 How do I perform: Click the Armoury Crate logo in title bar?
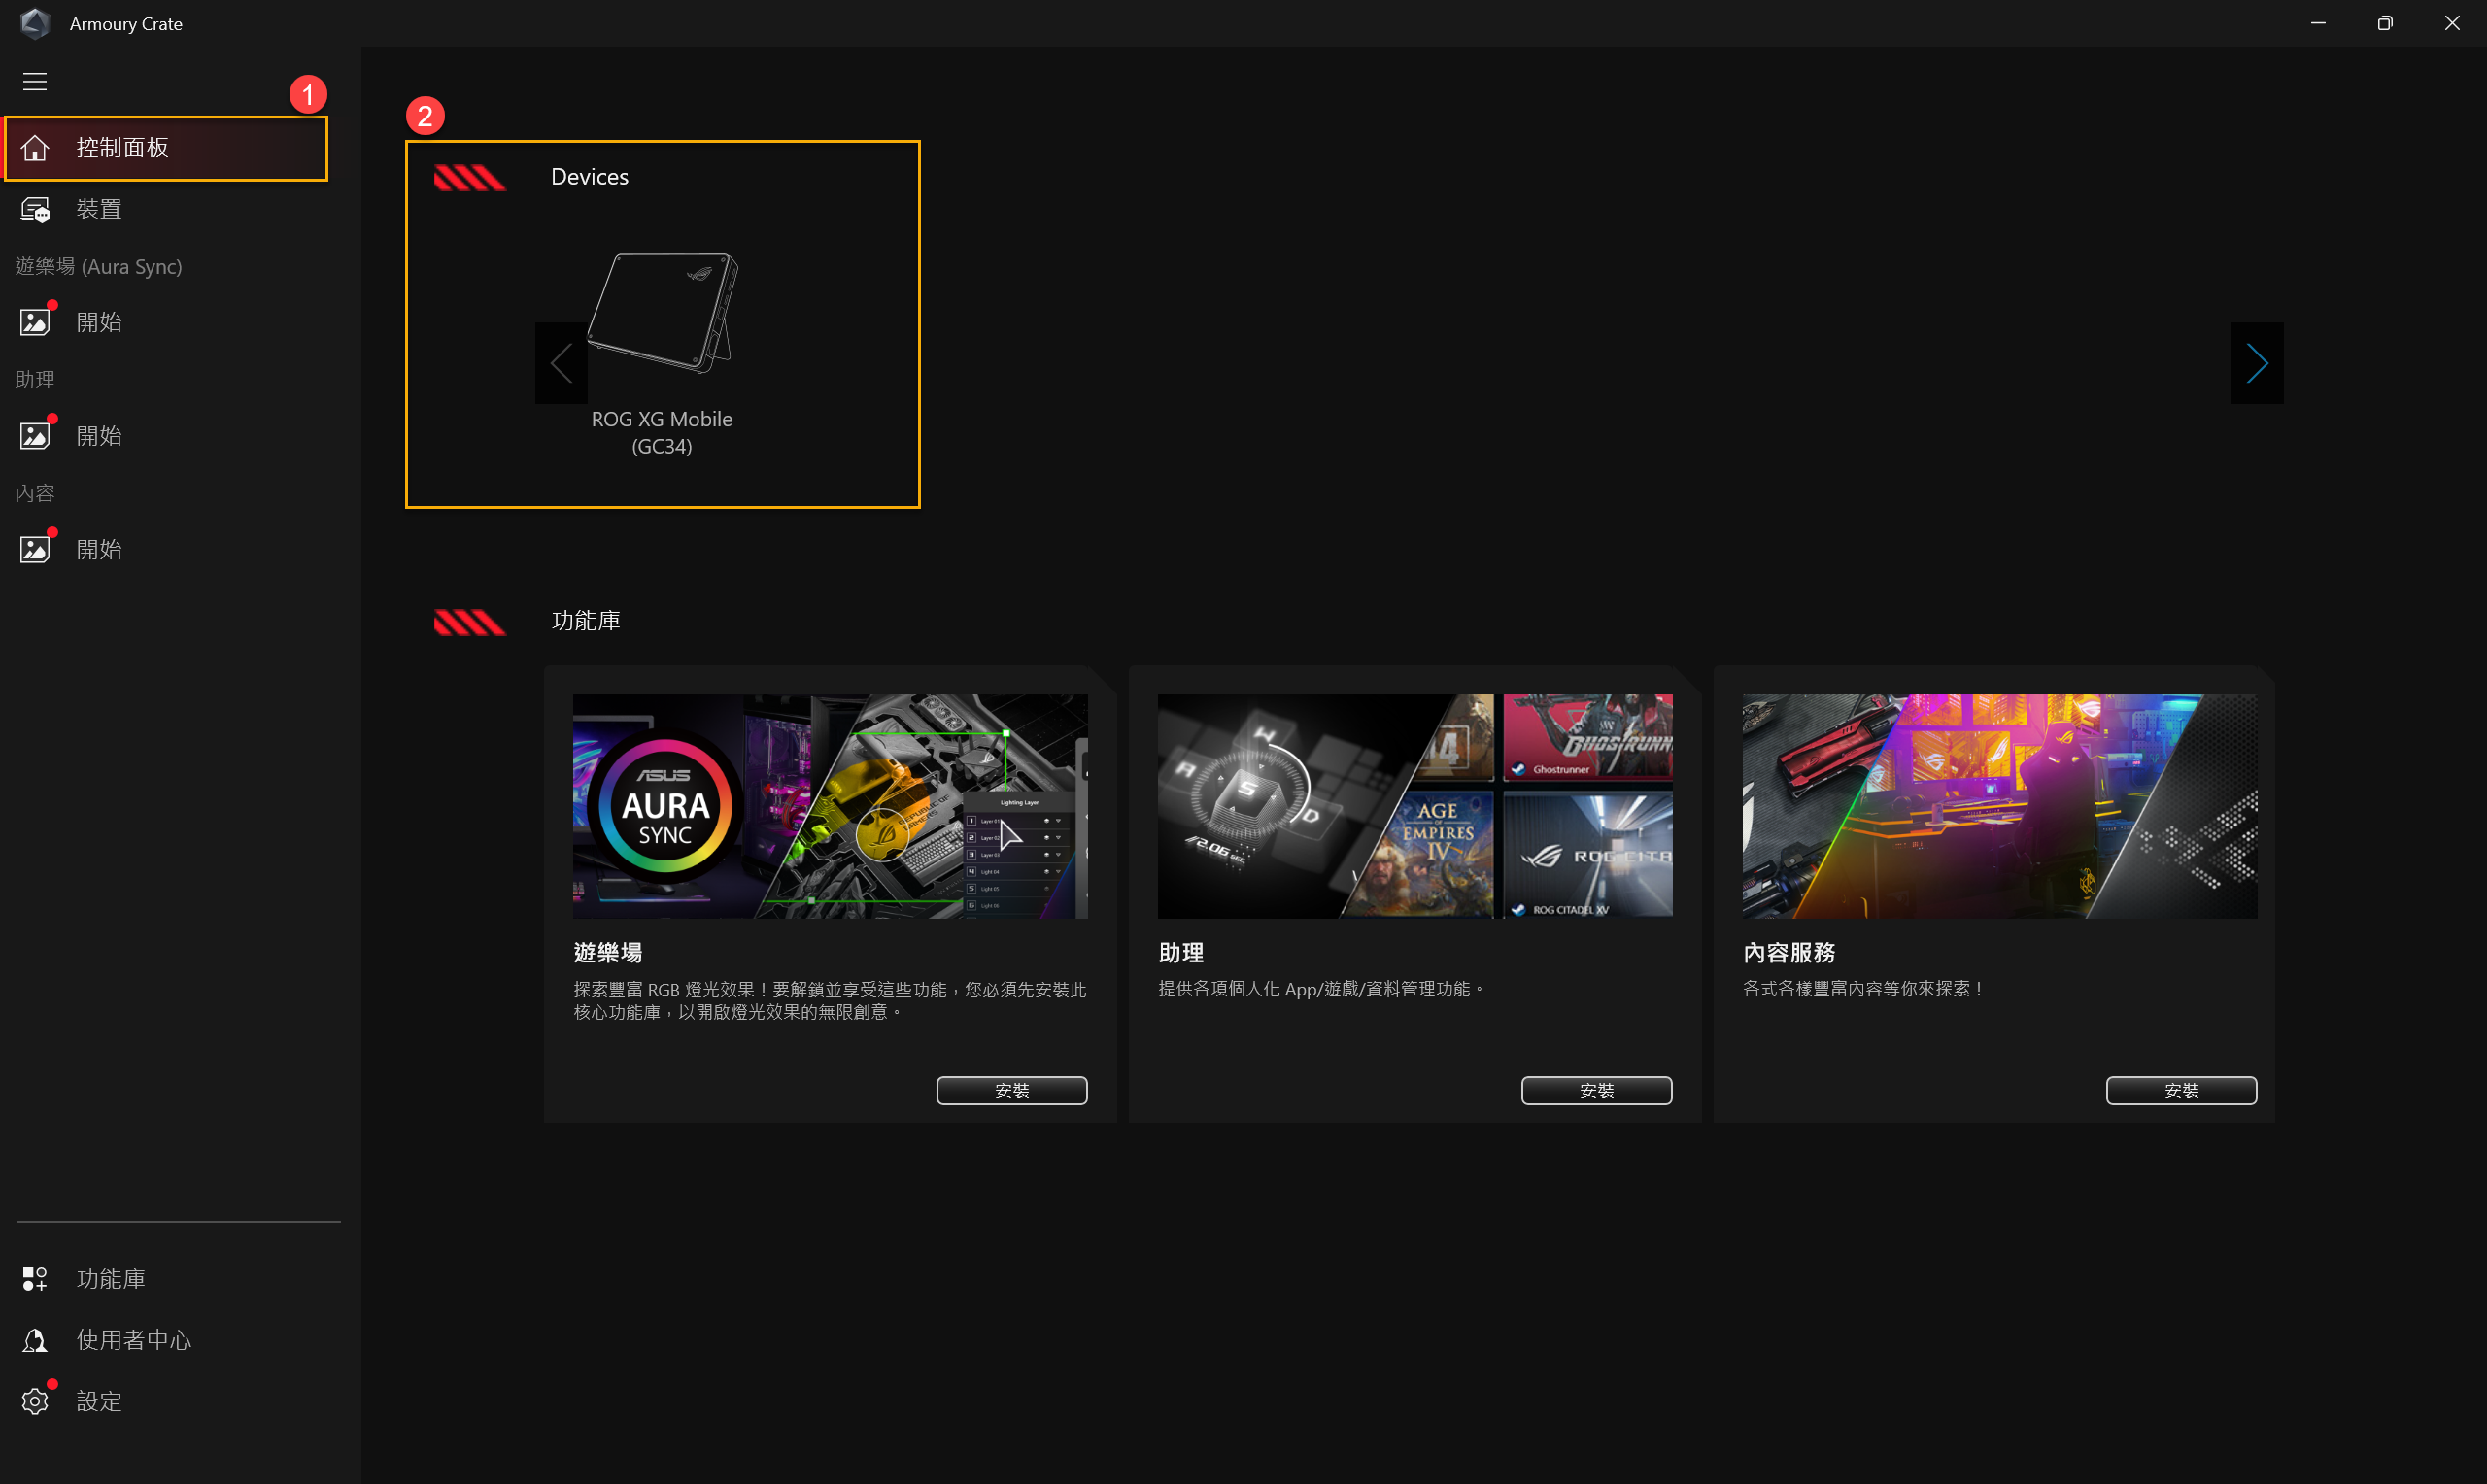click(35, 23)
